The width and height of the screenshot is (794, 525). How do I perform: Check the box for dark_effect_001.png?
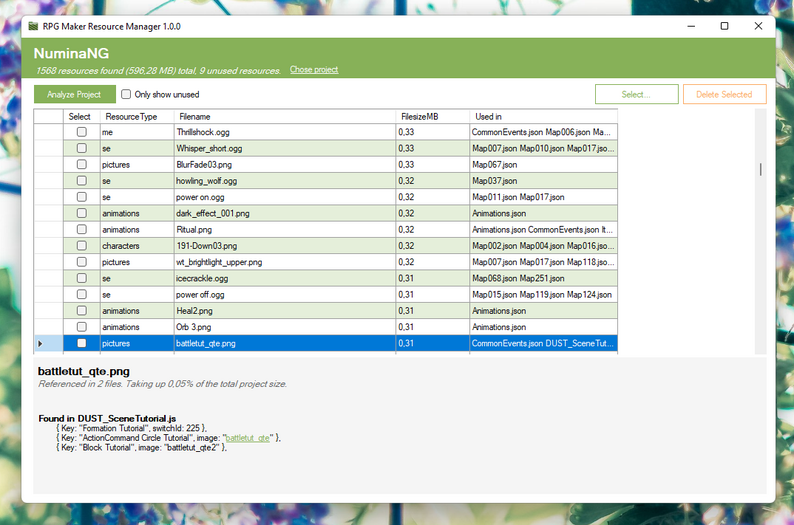point(82,213)
